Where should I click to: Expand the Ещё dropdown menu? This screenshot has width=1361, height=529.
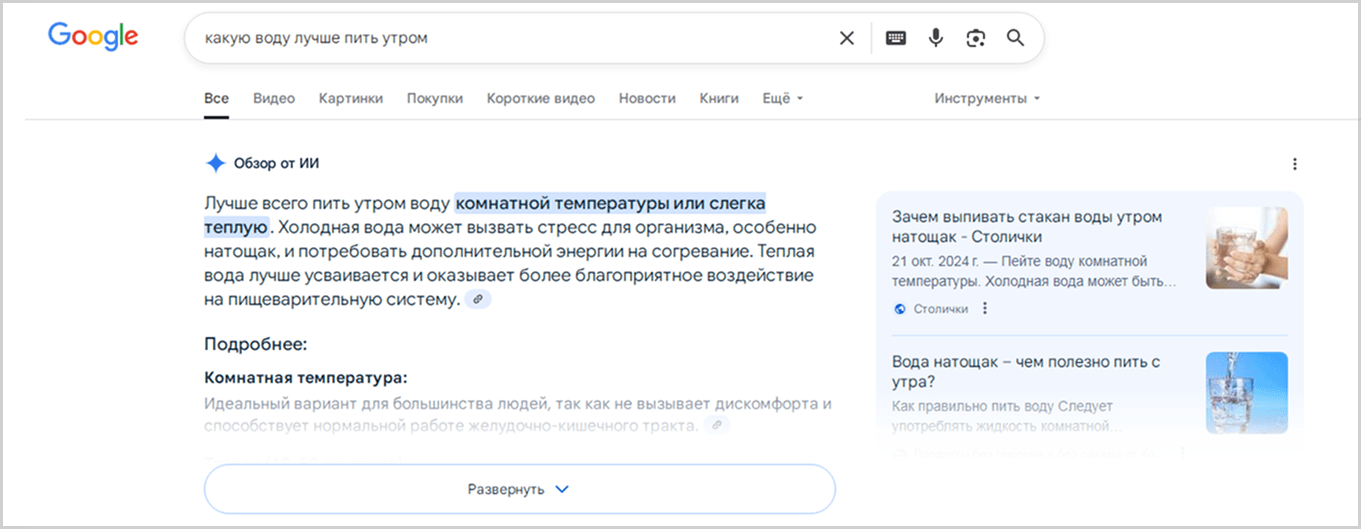point(783,98)
